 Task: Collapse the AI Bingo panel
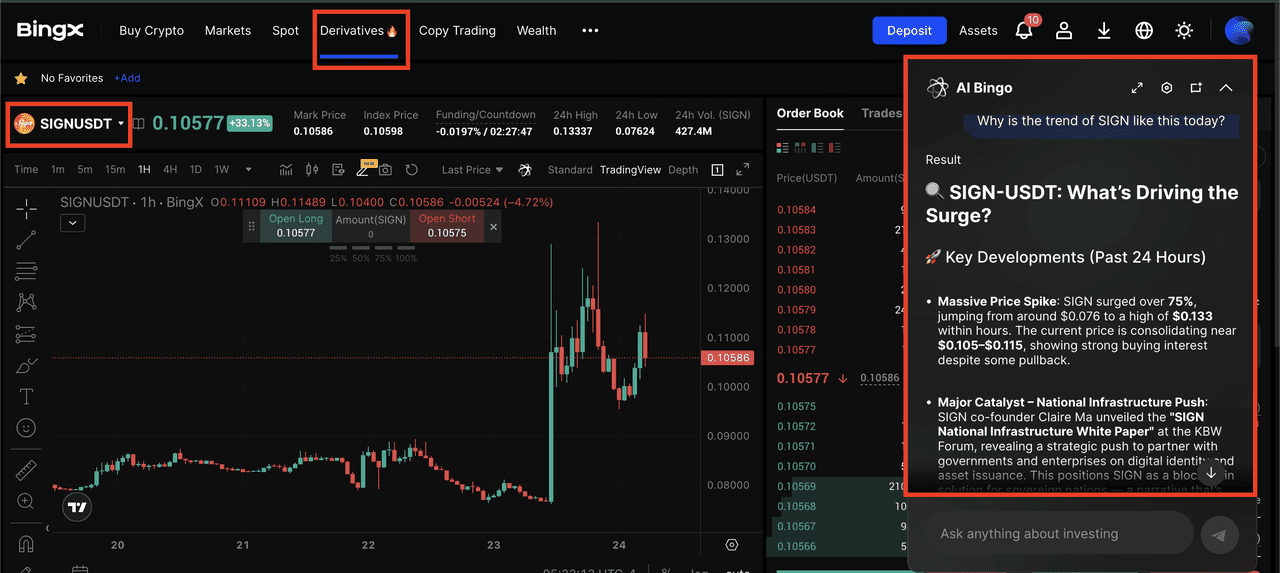click(x=1226, y=88)
